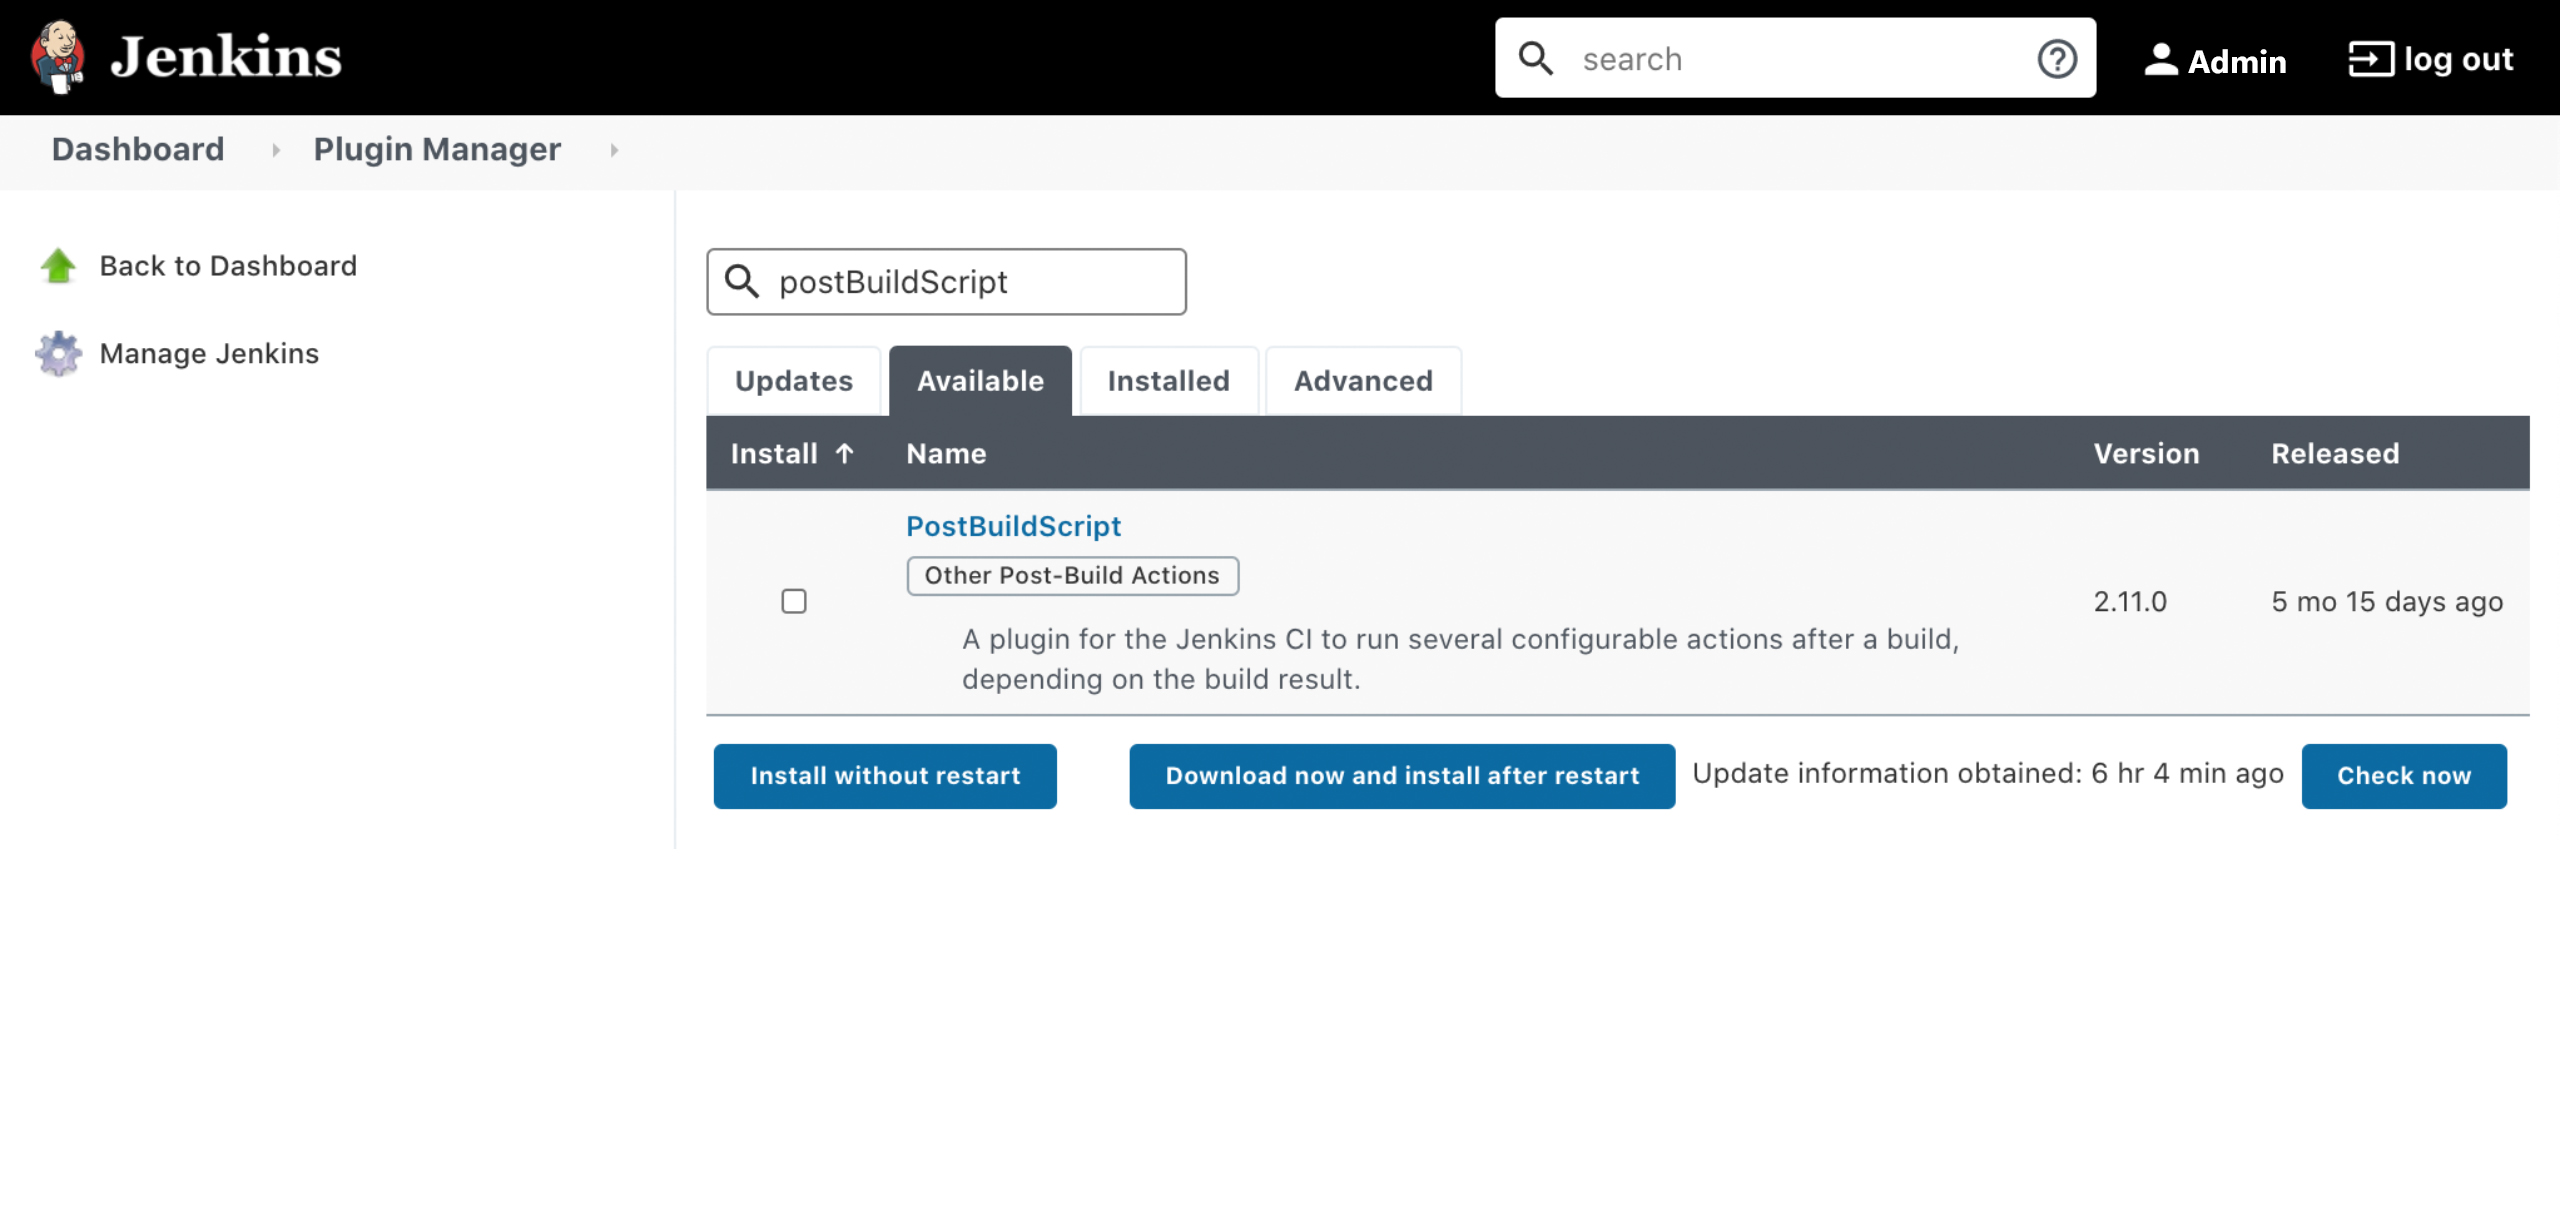Click the search help question-mark icon
This screenshot has height=1216, width=2560.
coord(2057,59)
